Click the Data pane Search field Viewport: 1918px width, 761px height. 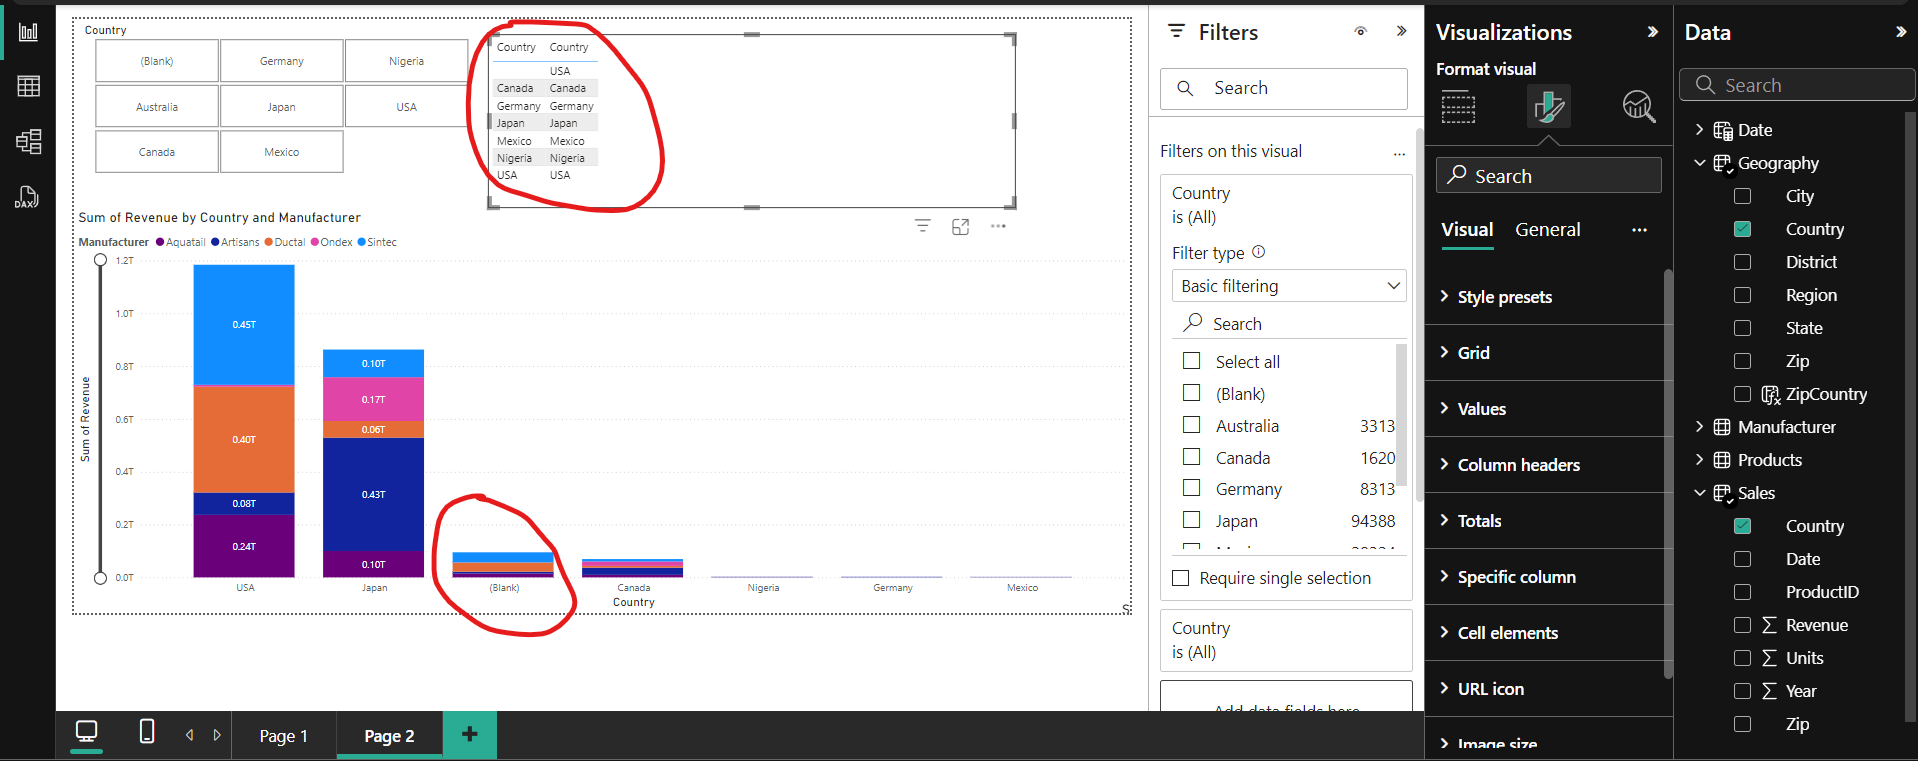click(x=1796, y=85)
